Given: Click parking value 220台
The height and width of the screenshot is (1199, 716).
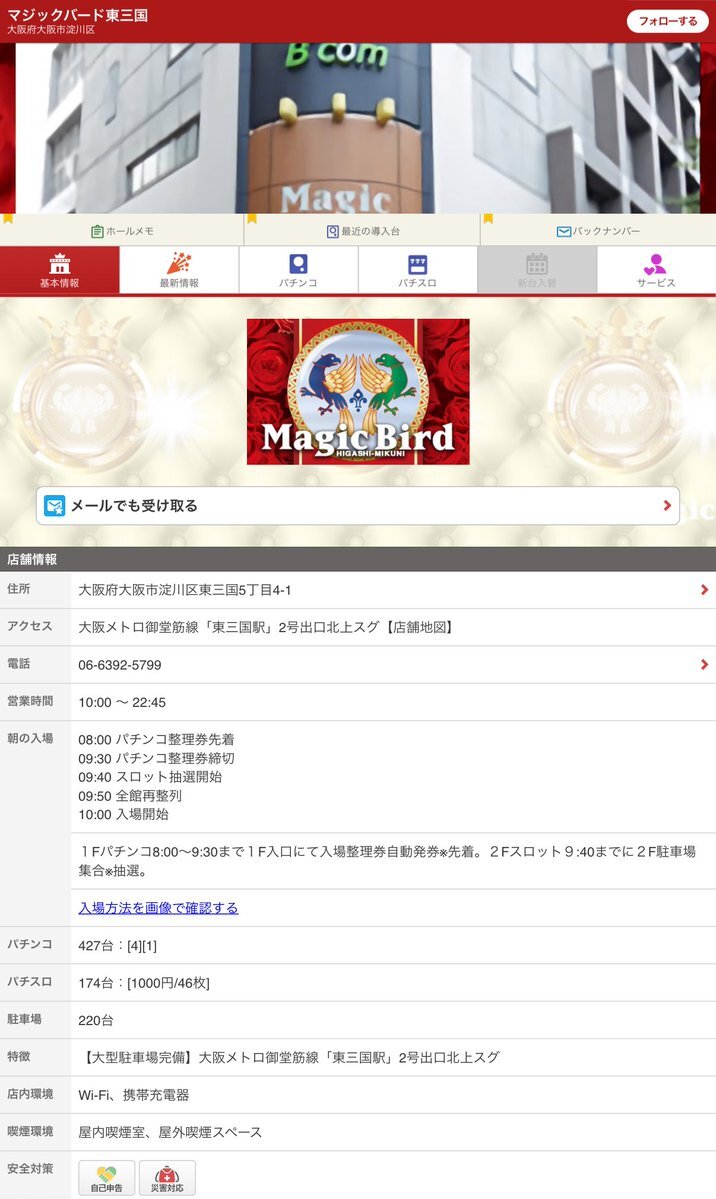Looking at the screenshot, I should [x=96, y=1021].
